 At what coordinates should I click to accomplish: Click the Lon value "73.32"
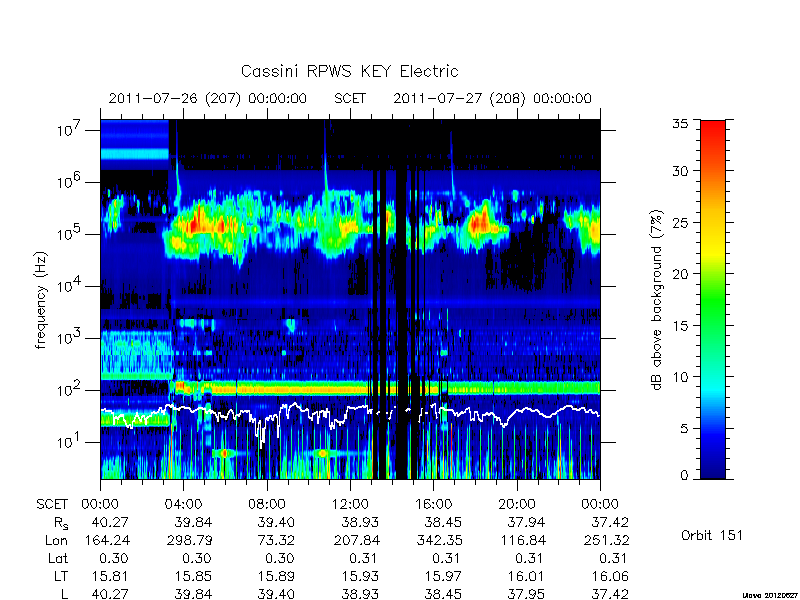(276, 540)
